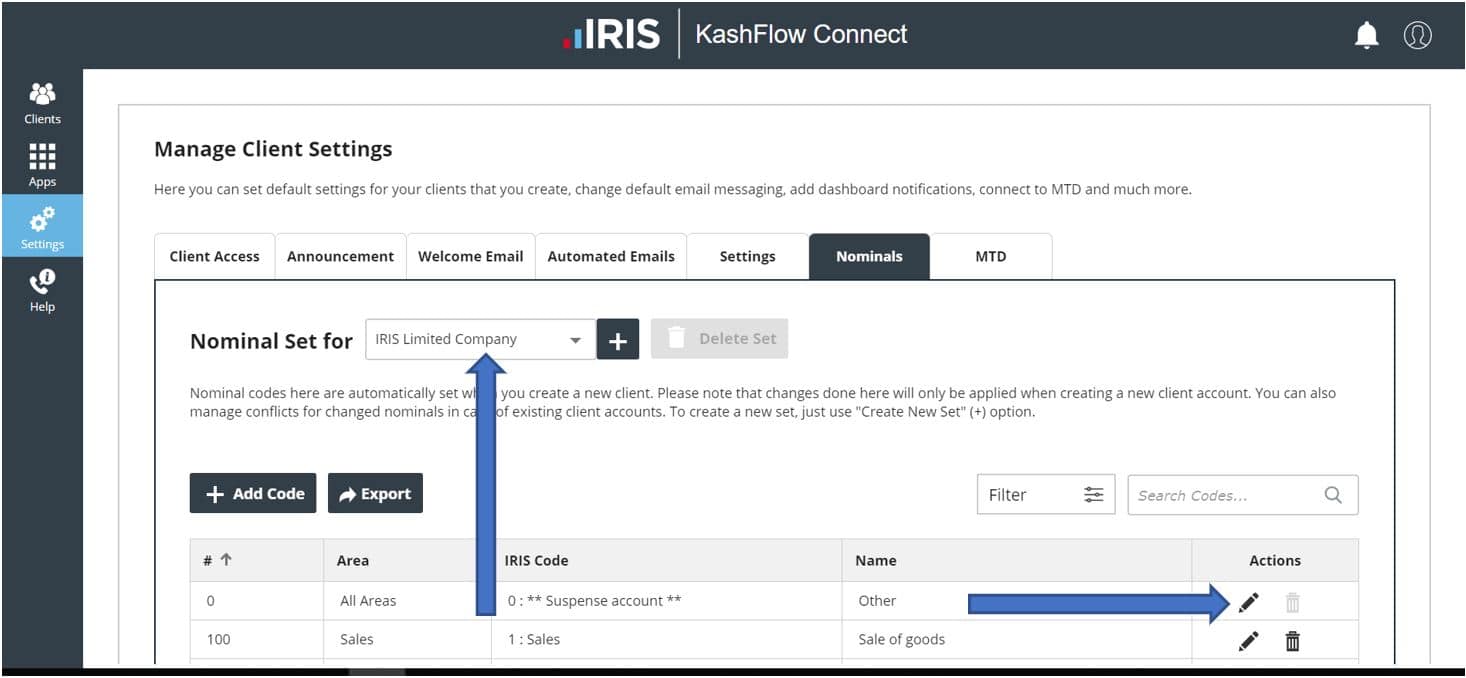This screenshot has width=1466, height=678.
Task: Sort by the # column header arrow
Action: point(226,560)
